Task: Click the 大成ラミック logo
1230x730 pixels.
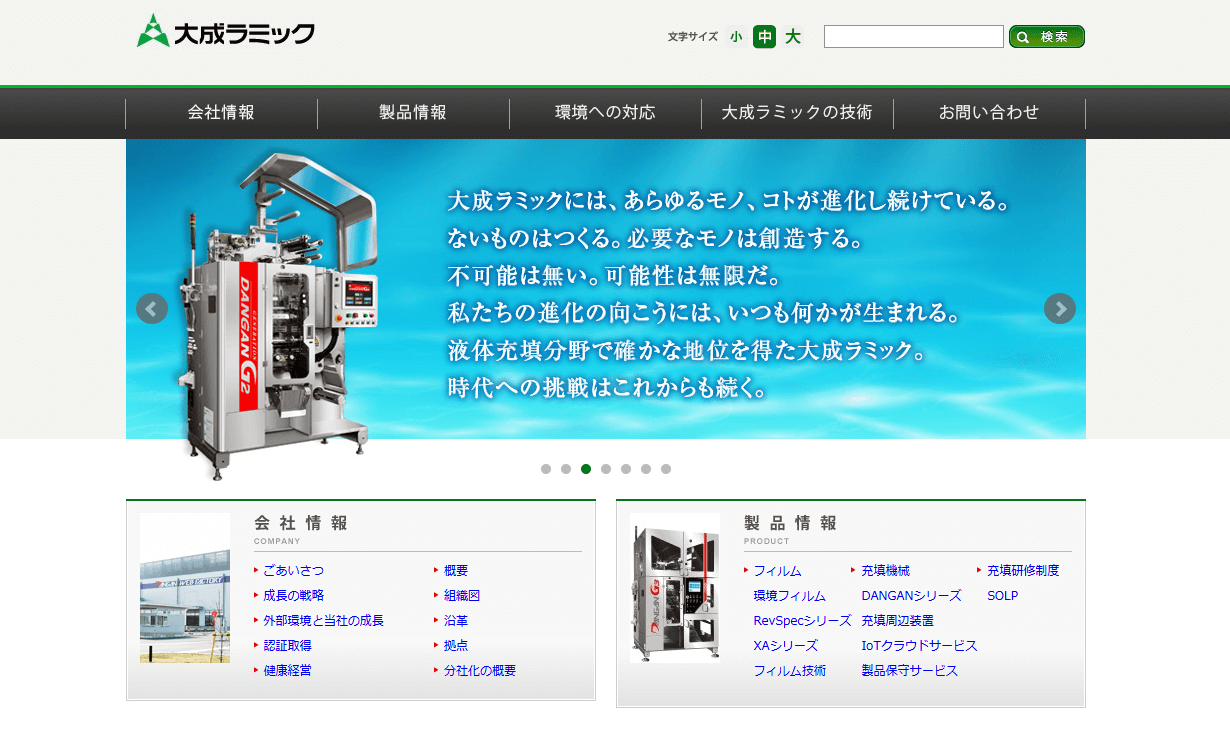Action: 226,31
